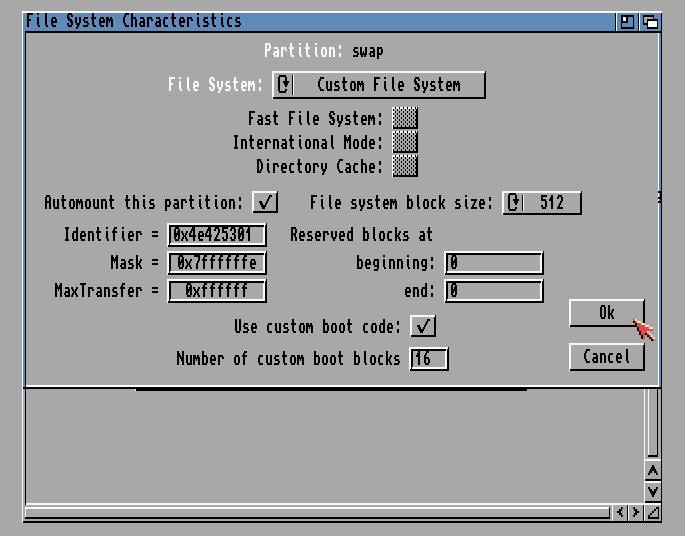Click the Identifier field 0x4e425301
Screen dimensions: 685x536
pos(217,235)
